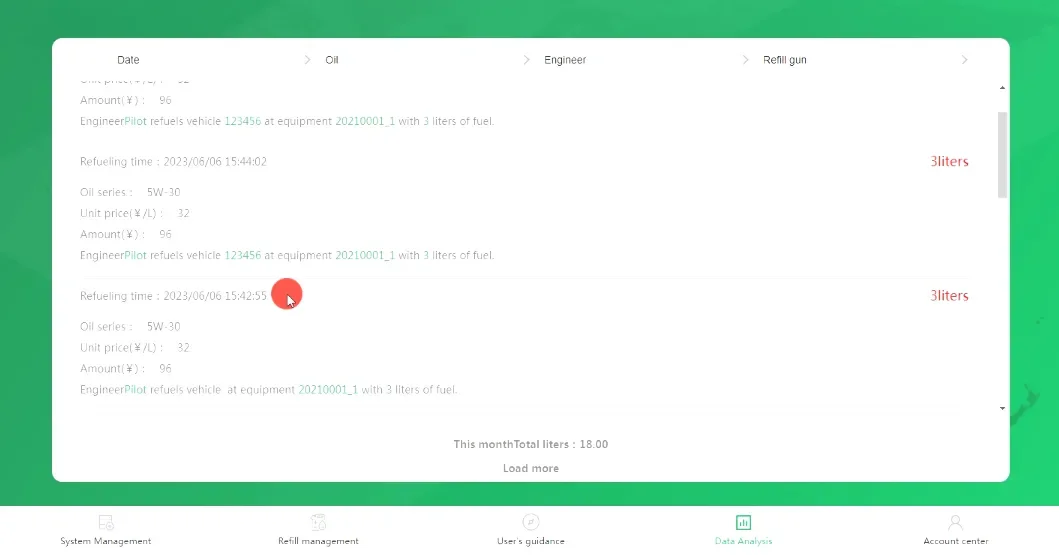
Task: Expand the Refill gun filter chevron
Action: (x=964, y=60)
